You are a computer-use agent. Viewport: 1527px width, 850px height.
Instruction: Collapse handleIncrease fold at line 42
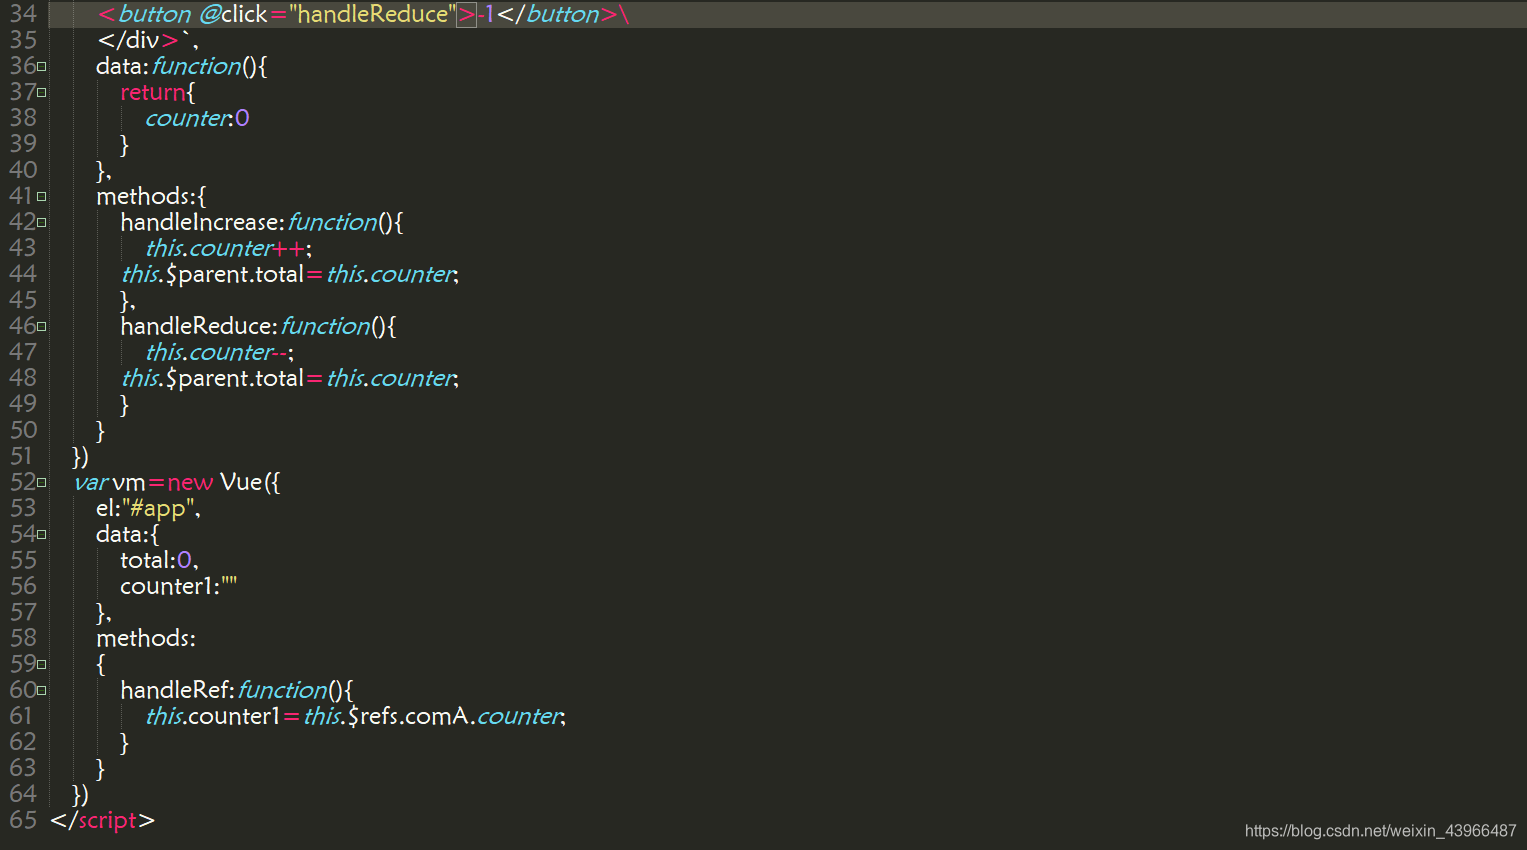42,223
